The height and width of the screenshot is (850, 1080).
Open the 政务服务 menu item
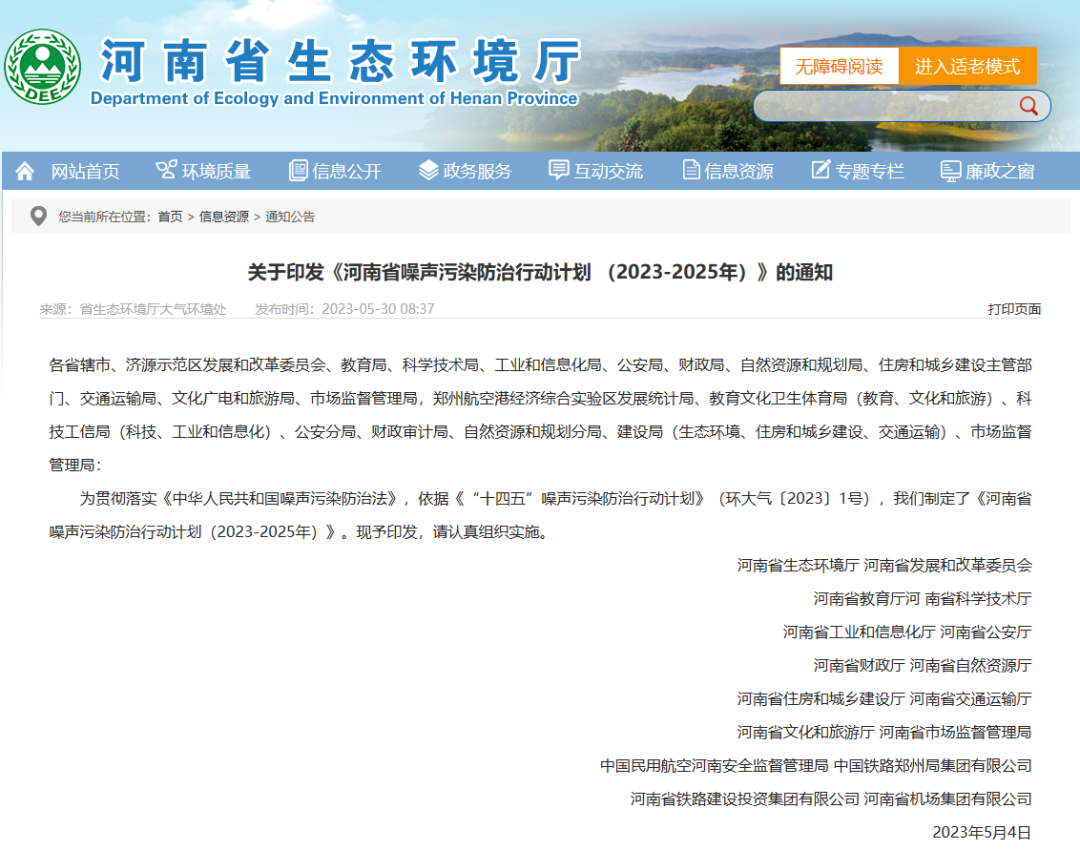(477, 171)
